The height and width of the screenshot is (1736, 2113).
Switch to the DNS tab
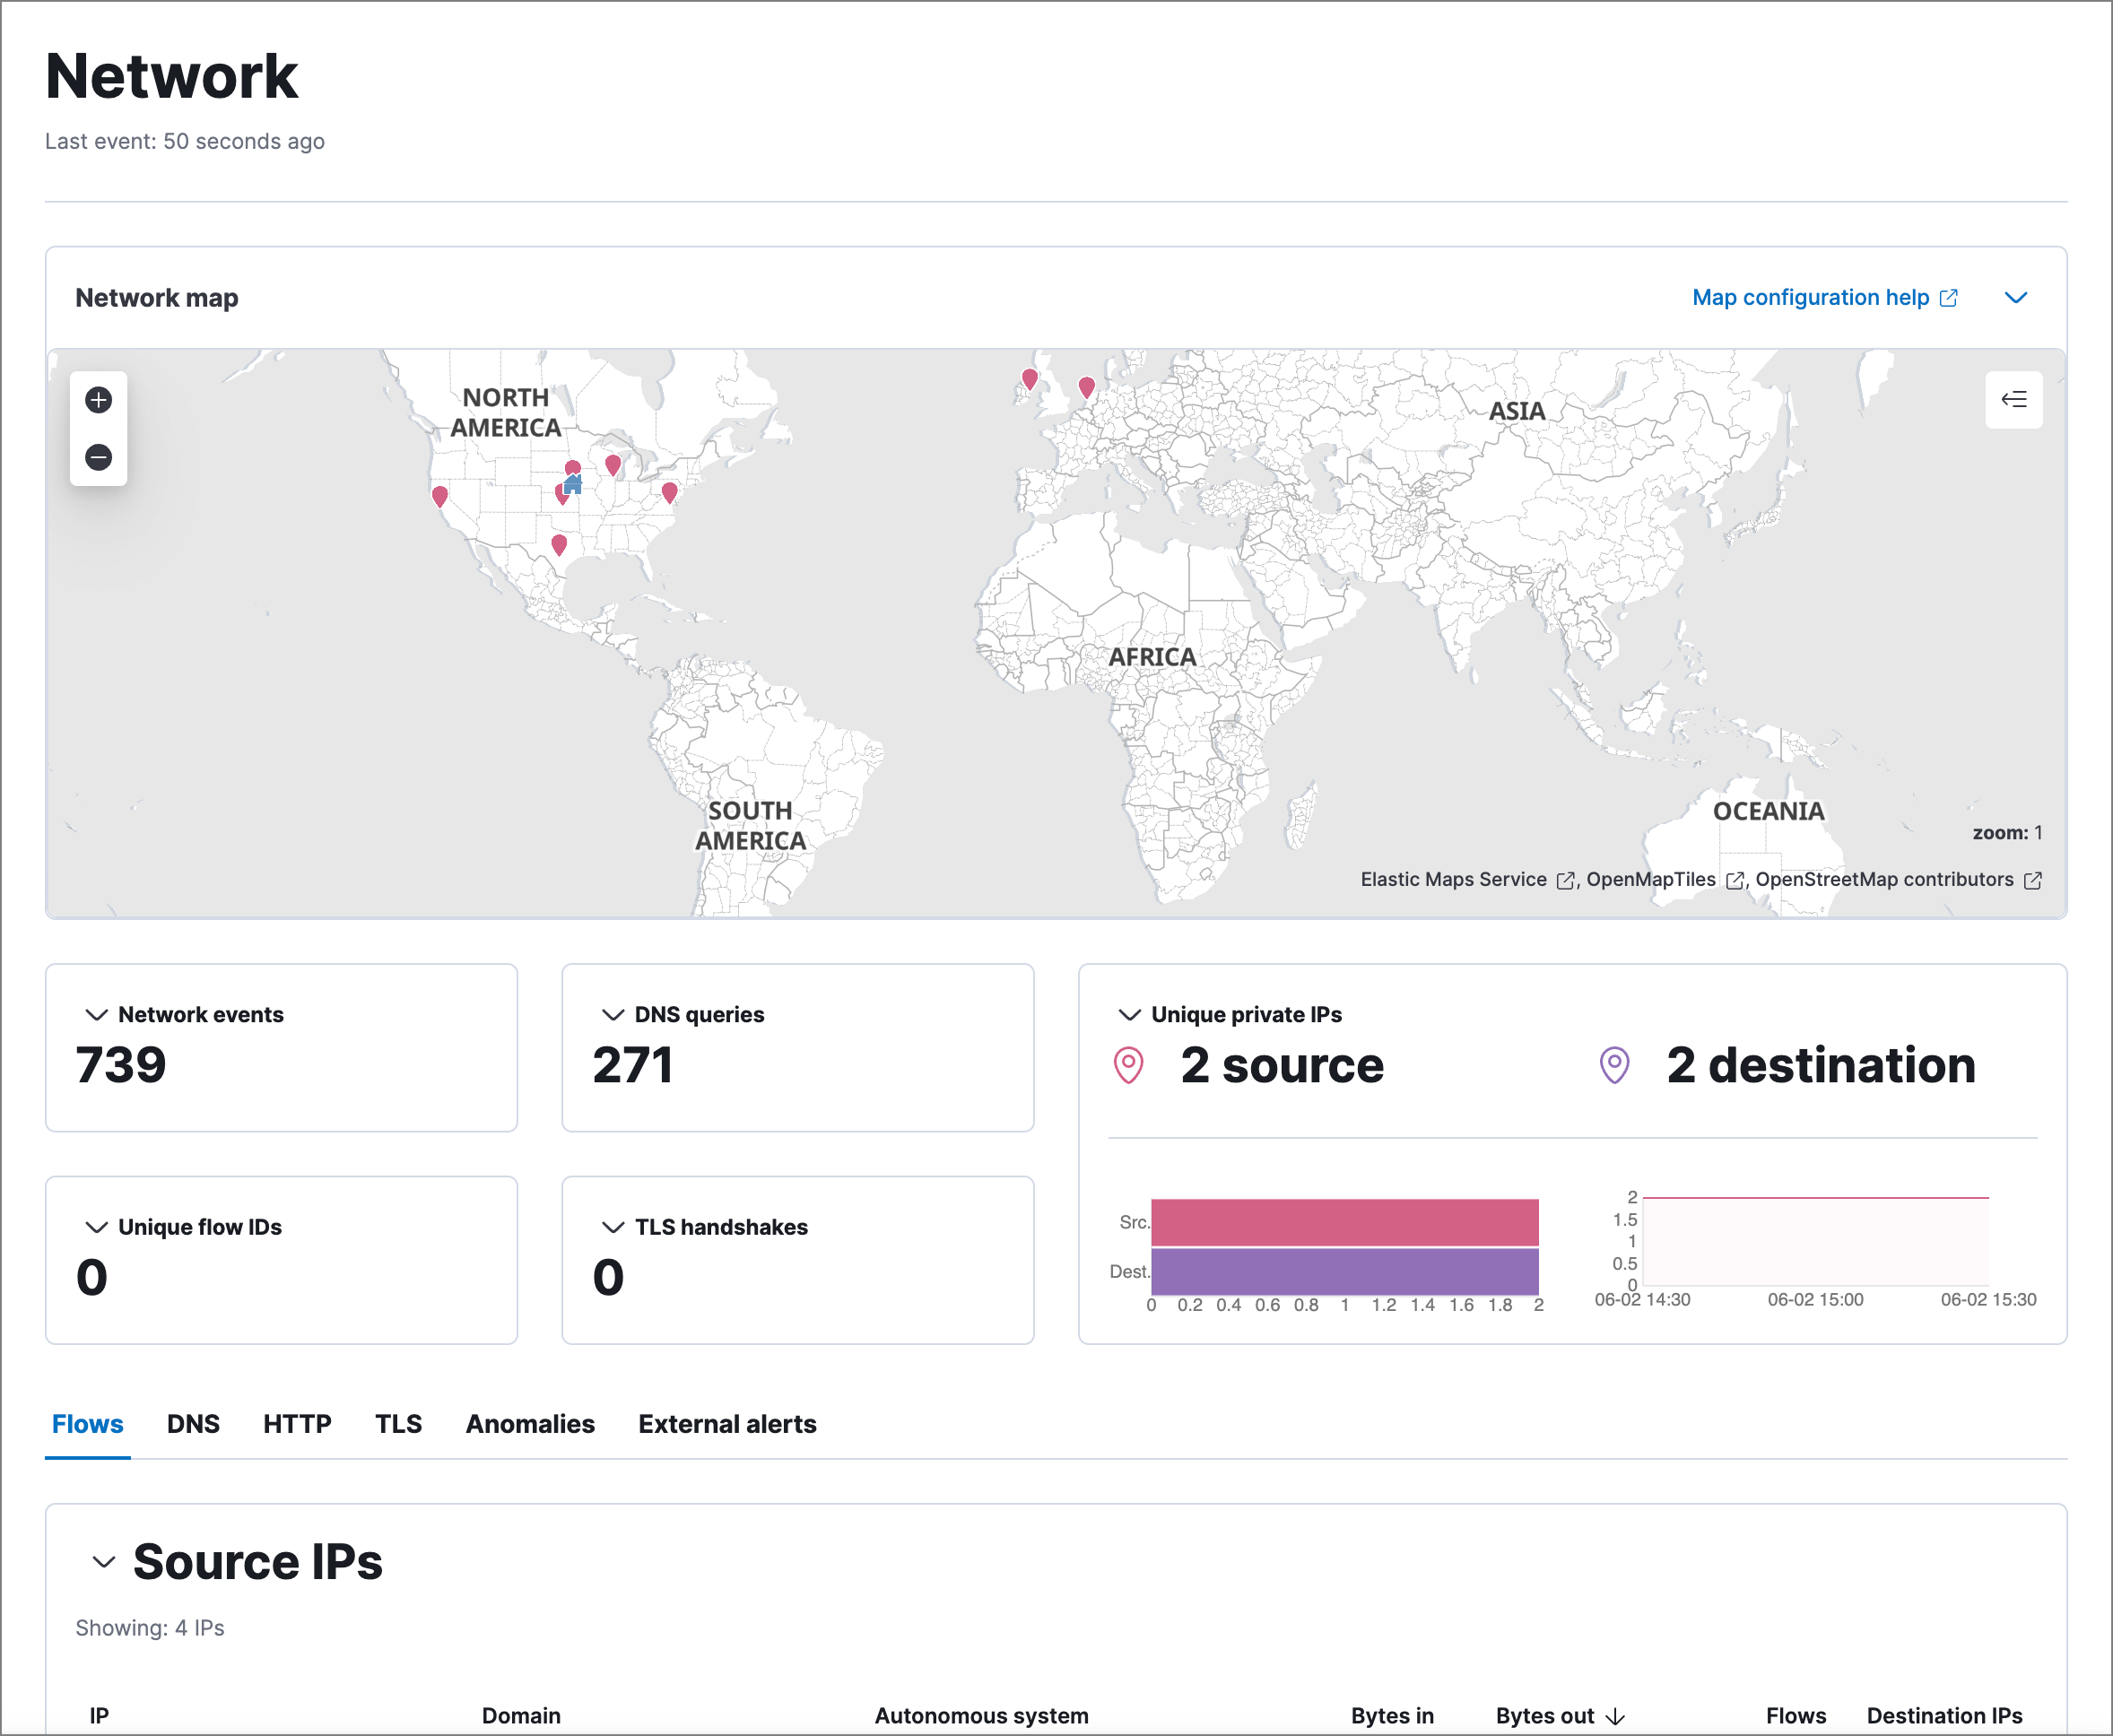(193, 1424)
